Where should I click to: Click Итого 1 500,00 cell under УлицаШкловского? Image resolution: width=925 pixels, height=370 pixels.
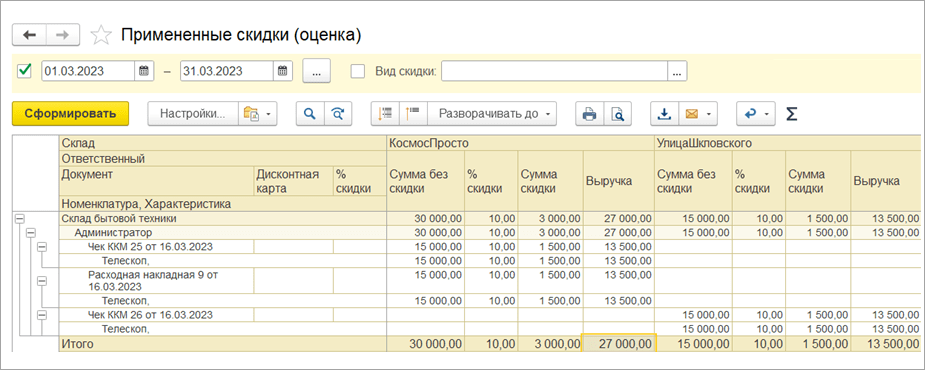coord(818,343)
